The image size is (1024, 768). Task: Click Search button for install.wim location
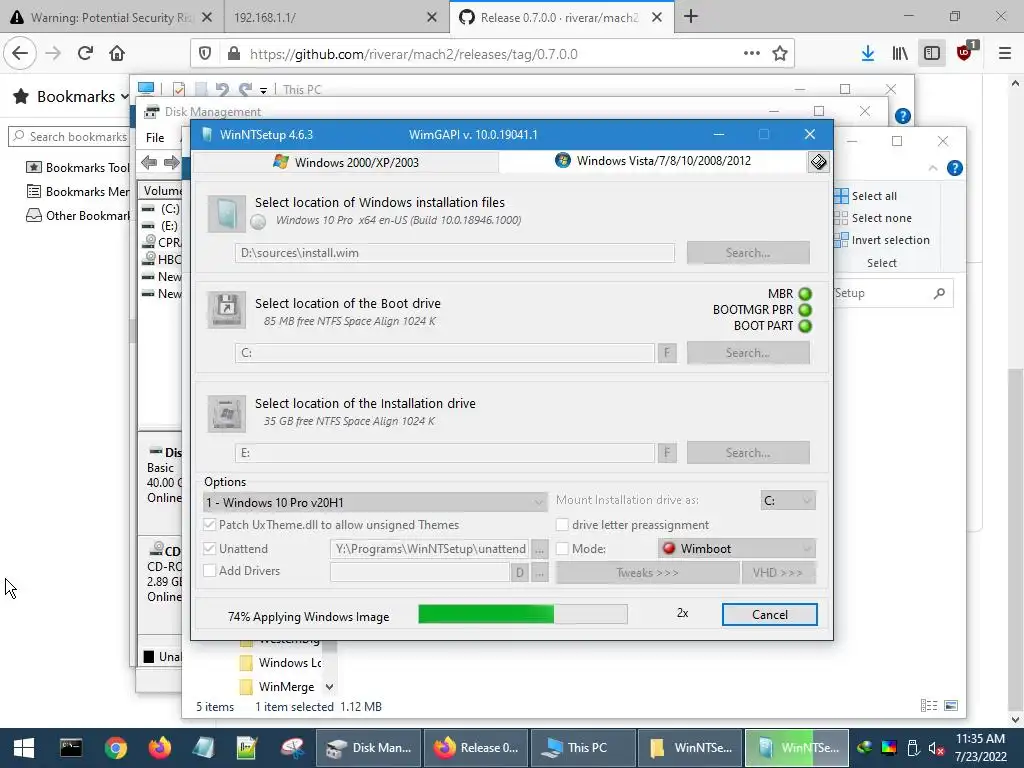[748, 253]
